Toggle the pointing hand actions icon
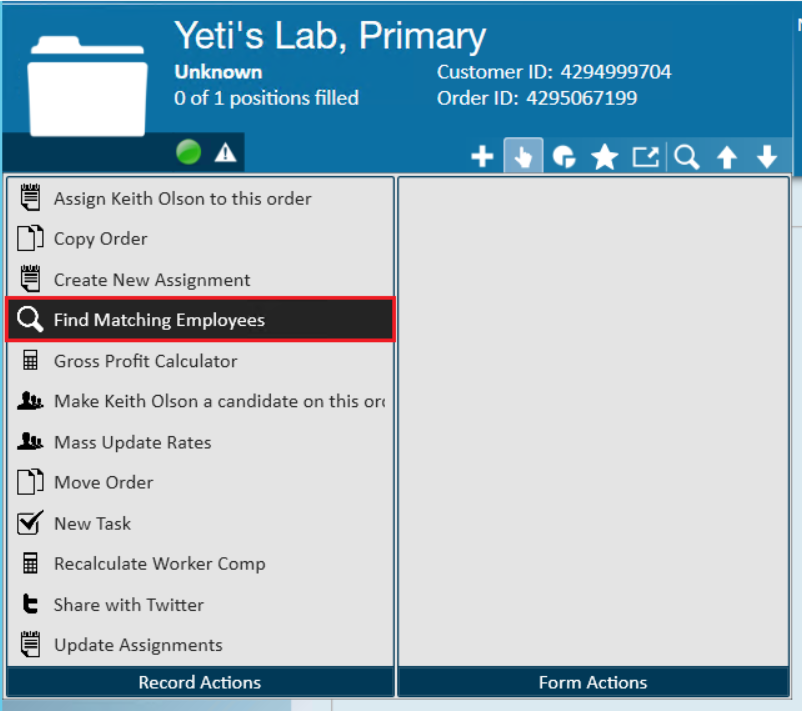Screen dimensions: 802x711 click(523, 157)
